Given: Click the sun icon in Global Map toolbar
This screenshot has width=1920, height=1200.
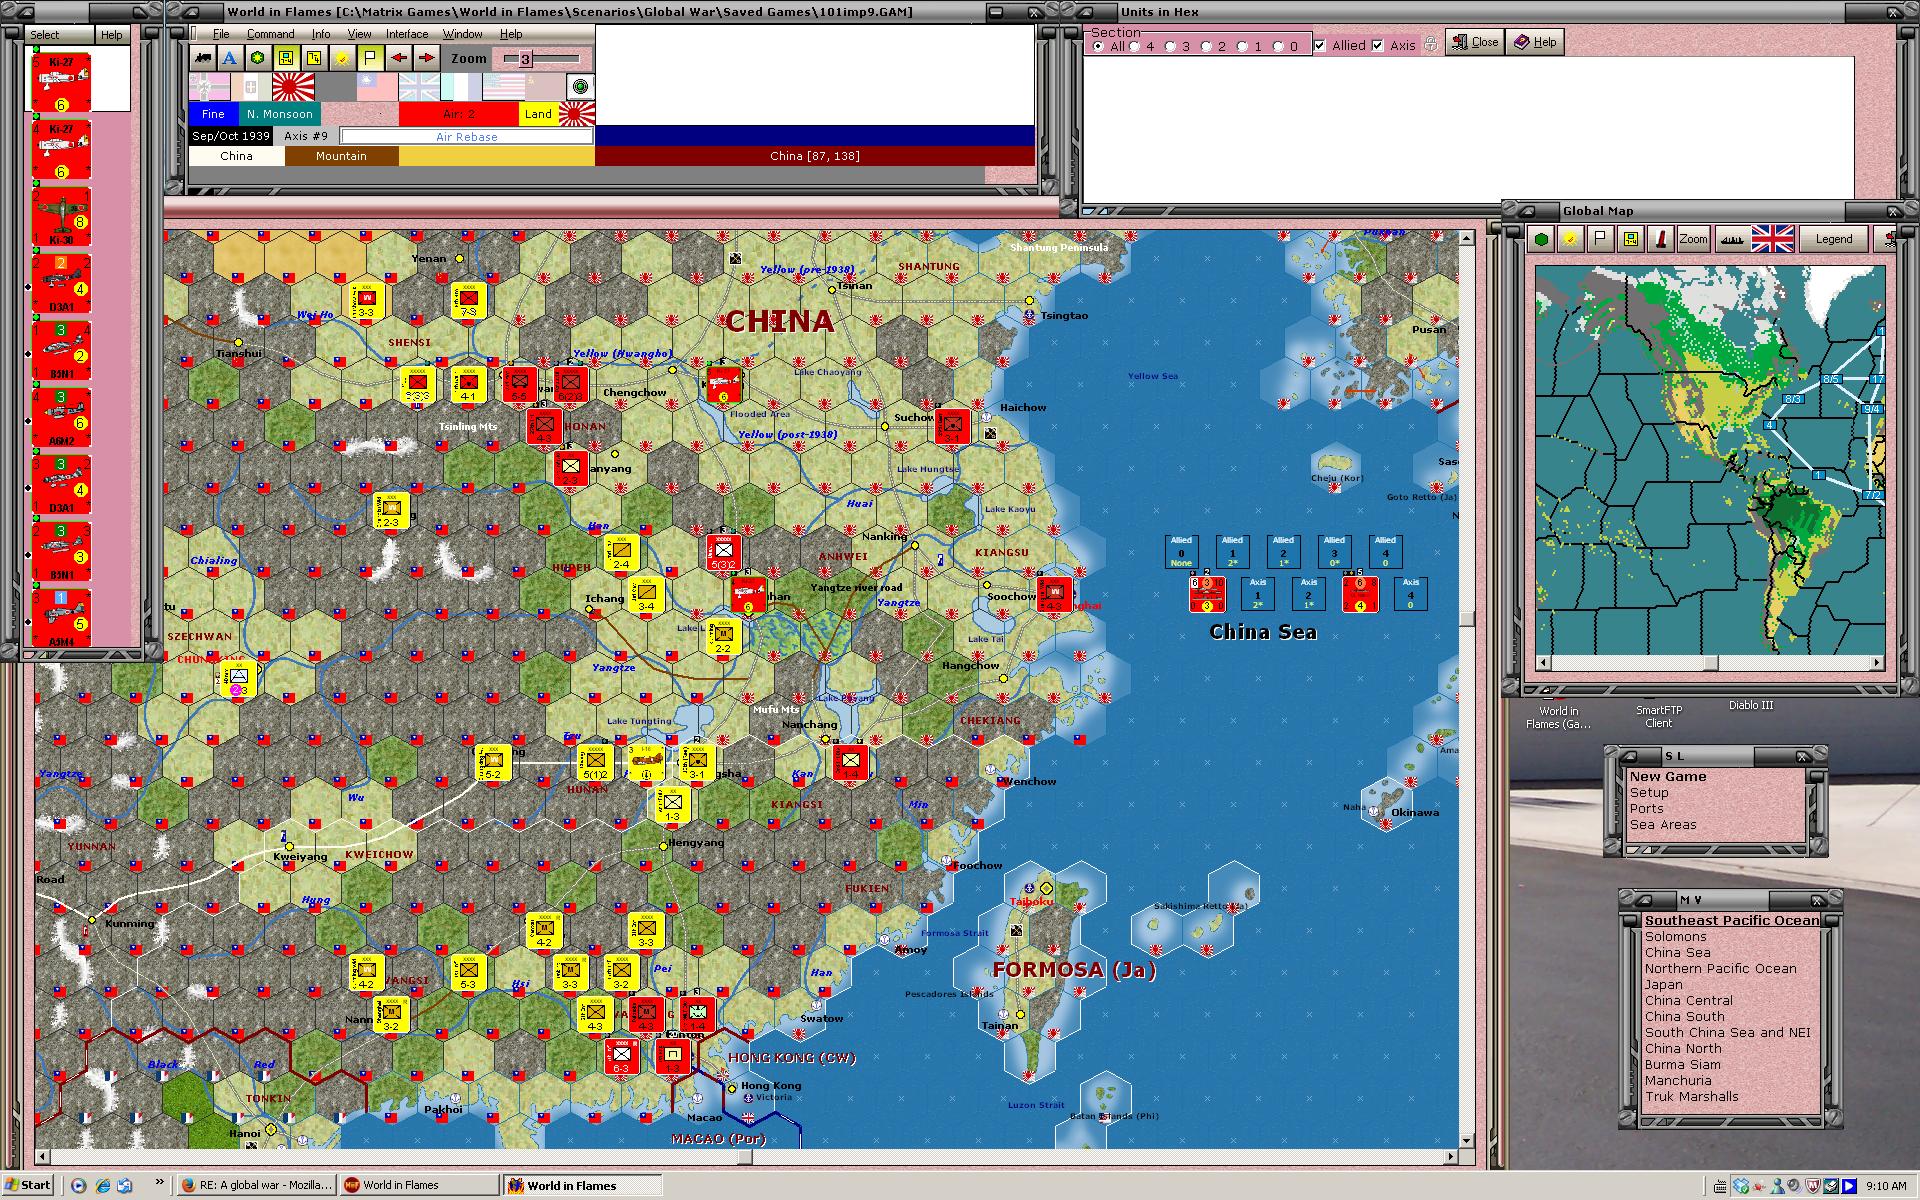Looking at the screenshot, I should point(1571,239).
